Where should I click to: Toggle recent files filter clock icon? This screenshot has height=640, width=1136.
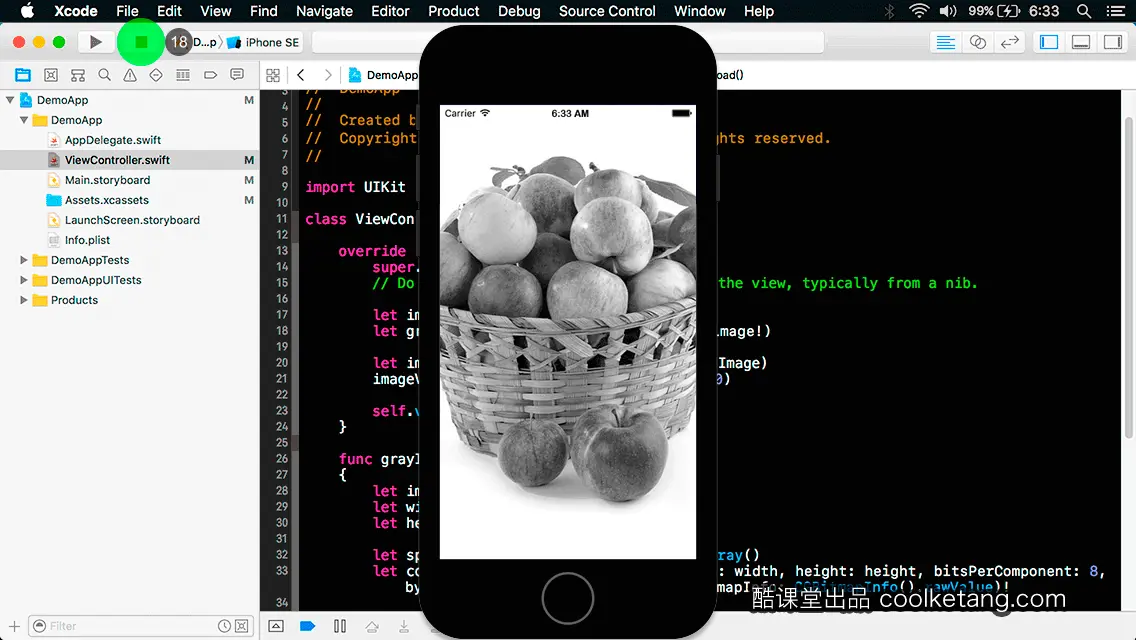click(225, 626)
